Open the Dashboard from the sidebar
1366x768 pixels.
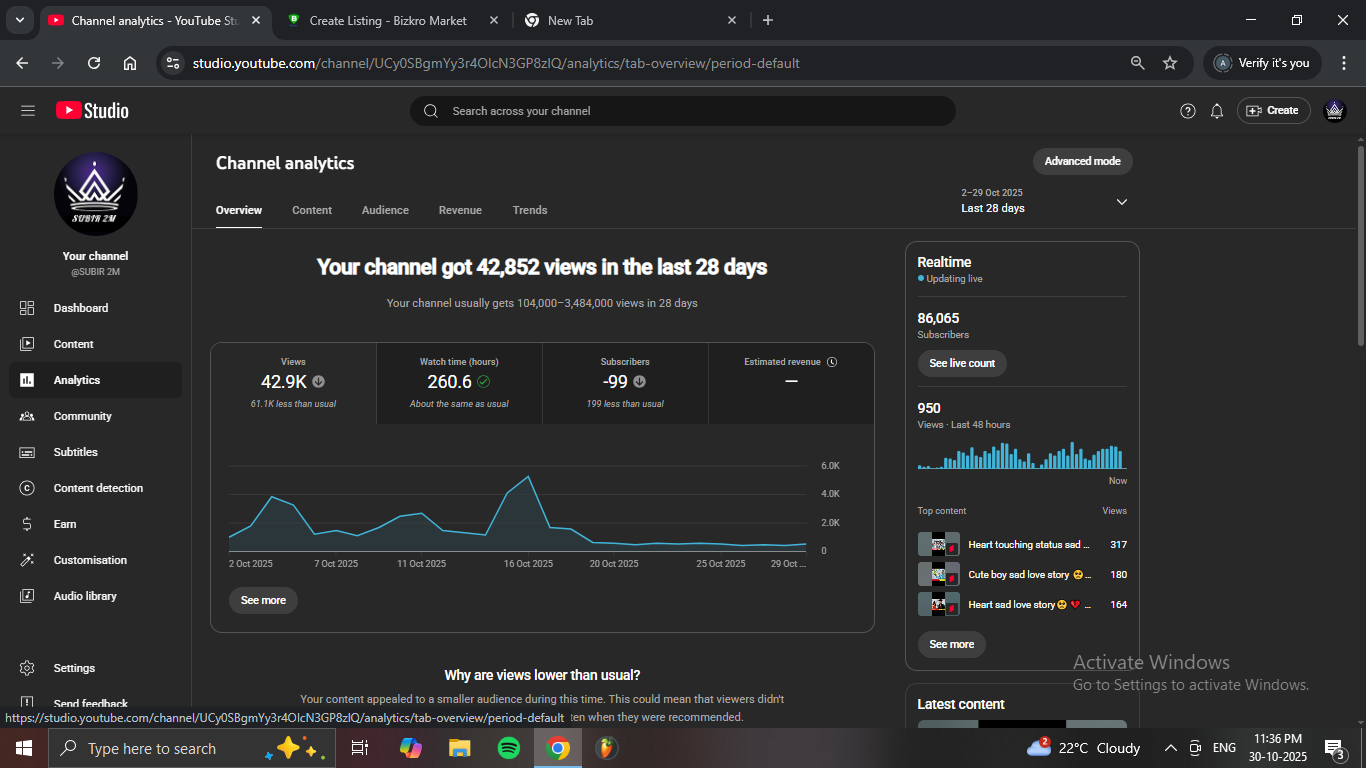[x=80, y=308]
